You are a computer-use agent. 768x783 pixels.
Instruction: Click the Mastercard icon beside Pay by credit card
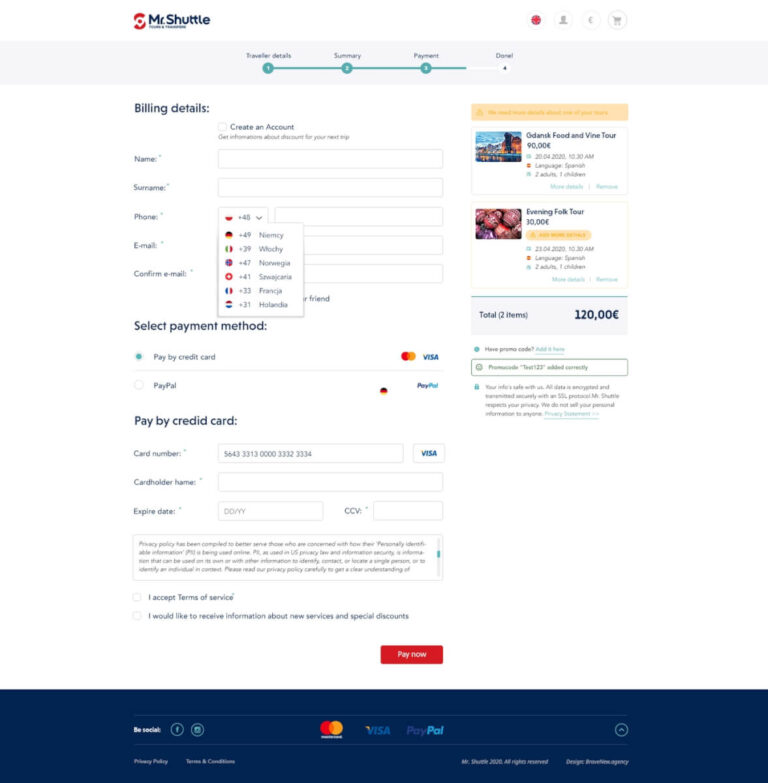[x=408, y=357]
